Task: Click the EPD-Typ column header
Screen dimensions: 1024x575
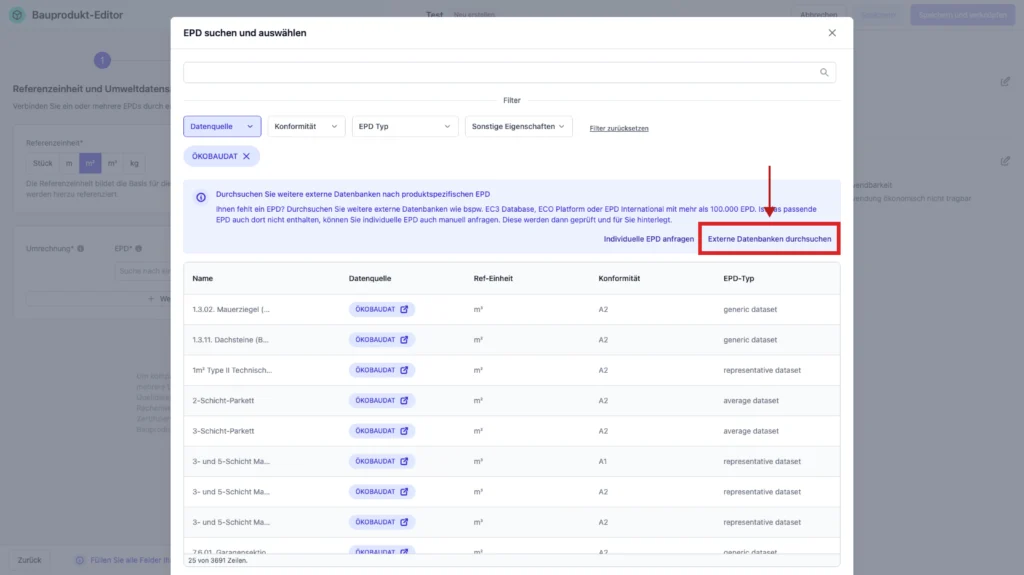Action: coord(739,278)
